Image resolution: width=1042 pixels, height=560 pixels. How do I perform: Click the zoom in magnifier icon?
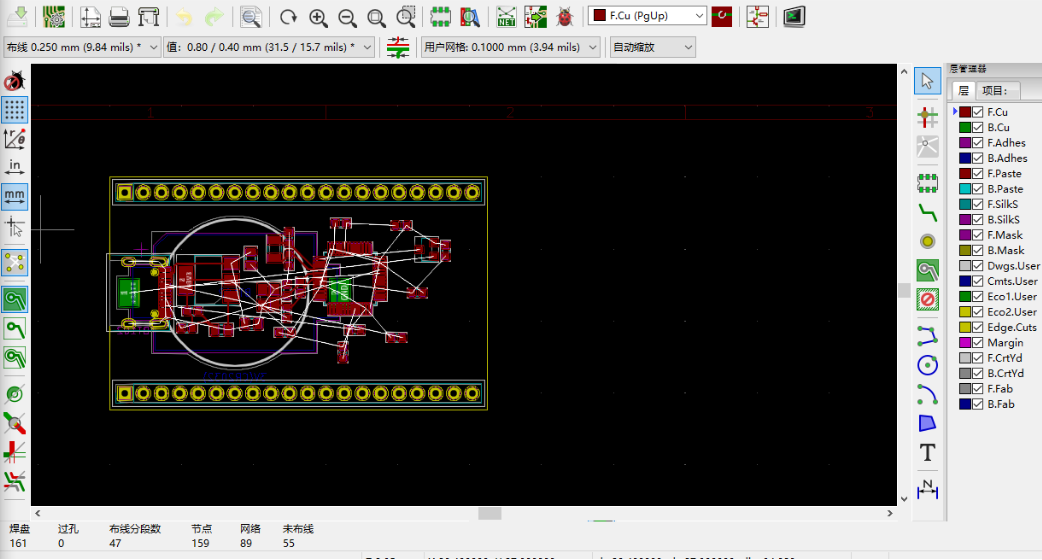click(x=318, y=17)
